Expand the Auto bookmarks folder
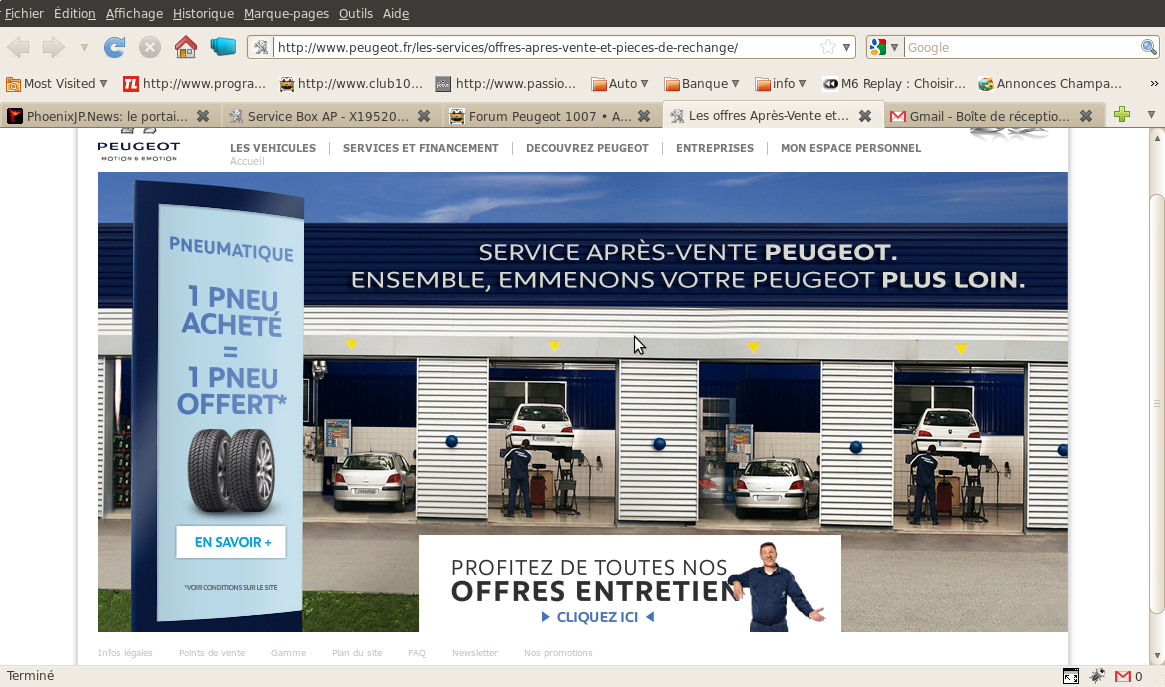Viewport: 1165px width, 687px height. pos(620,84)
